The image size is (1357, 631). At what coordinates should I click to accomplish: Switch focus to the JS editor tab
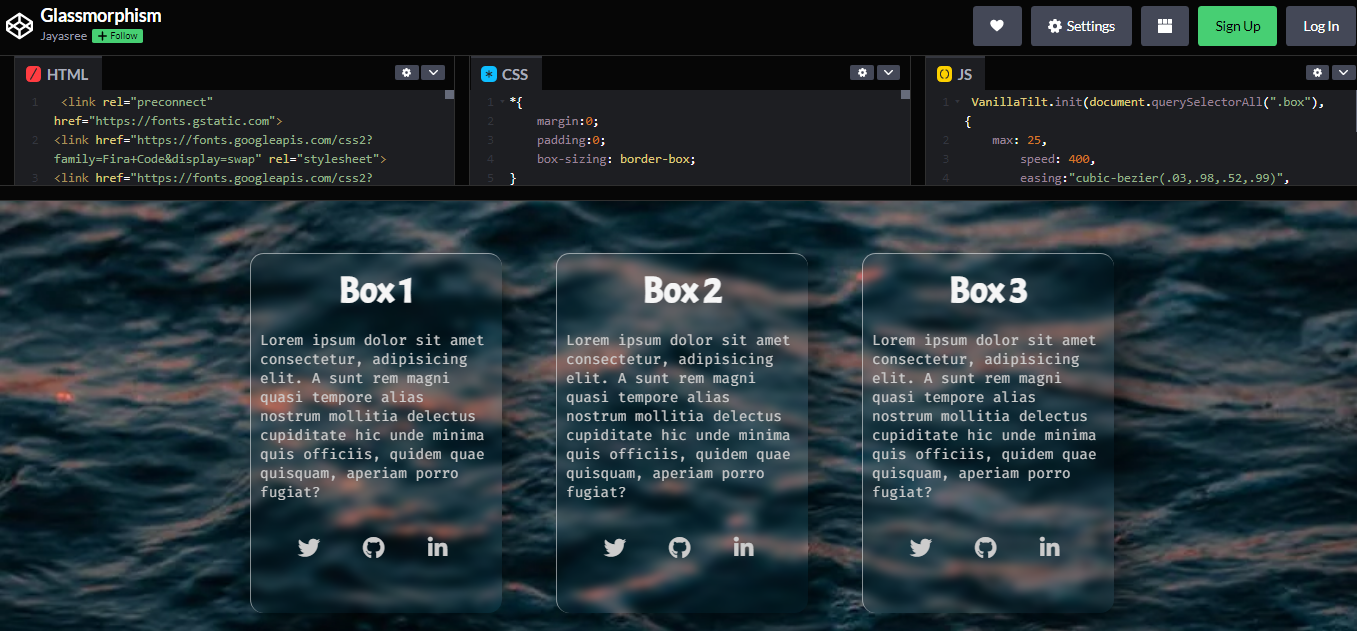tap(954, 73)
